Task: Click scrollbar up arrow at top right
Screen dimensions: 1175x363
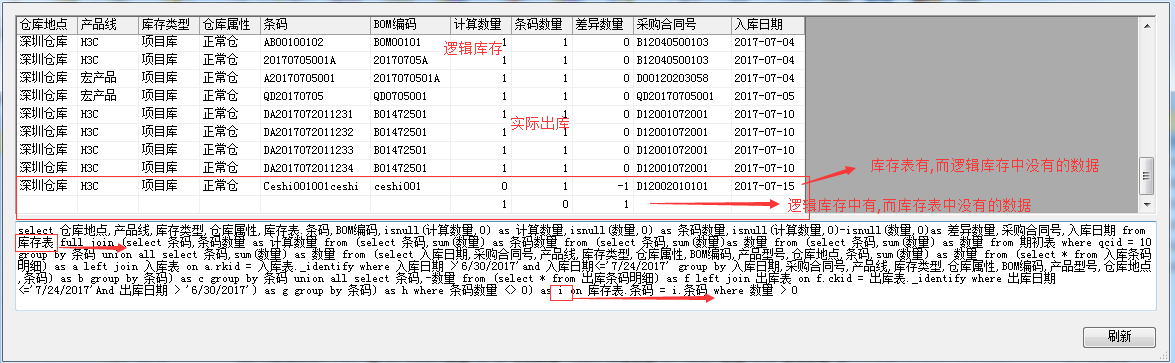Action: click(x=1145, y=23)
